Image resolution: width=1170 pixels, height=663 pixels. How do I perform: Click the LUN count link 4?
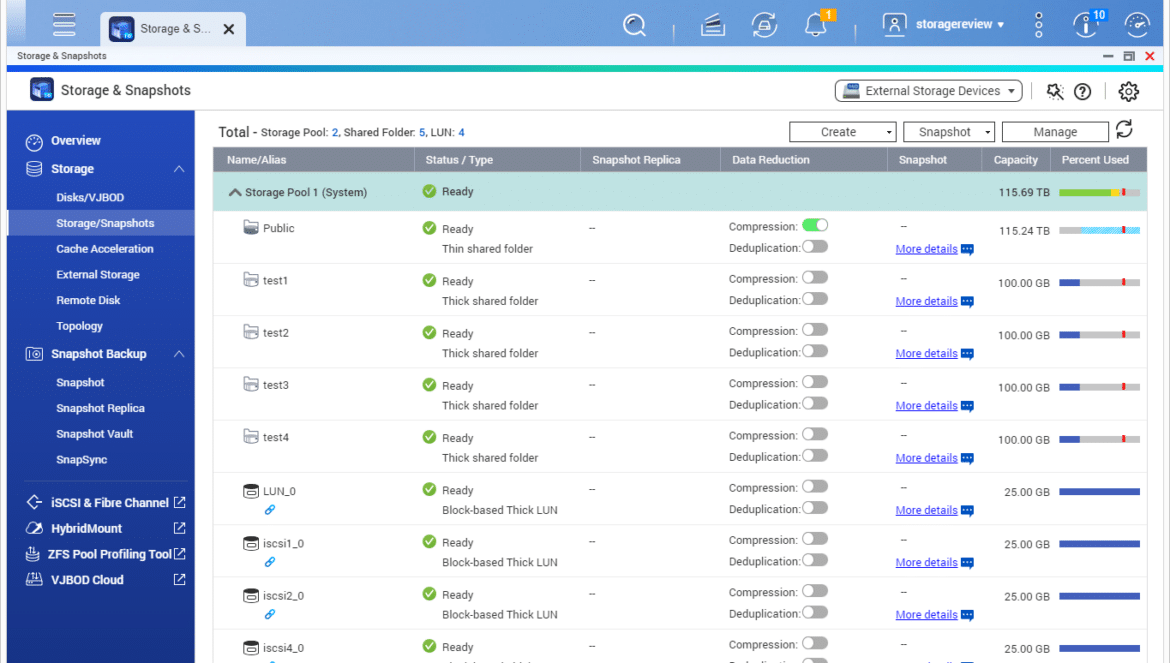tap(461, 133)
